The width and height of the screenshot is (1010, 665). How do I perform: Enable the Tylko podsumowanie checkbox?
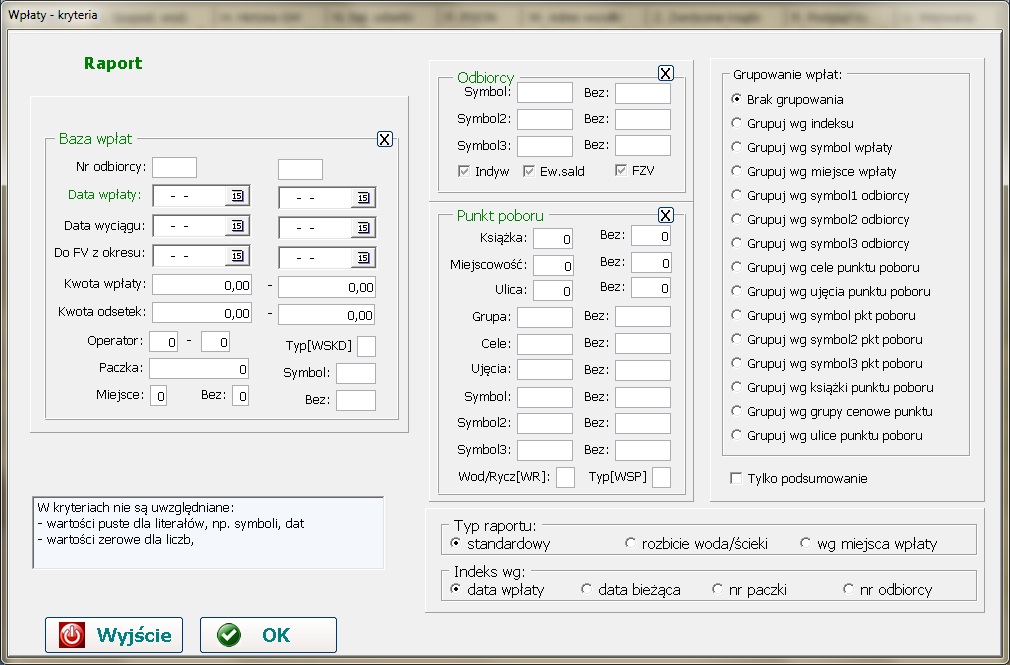click(x=737, y=479)
